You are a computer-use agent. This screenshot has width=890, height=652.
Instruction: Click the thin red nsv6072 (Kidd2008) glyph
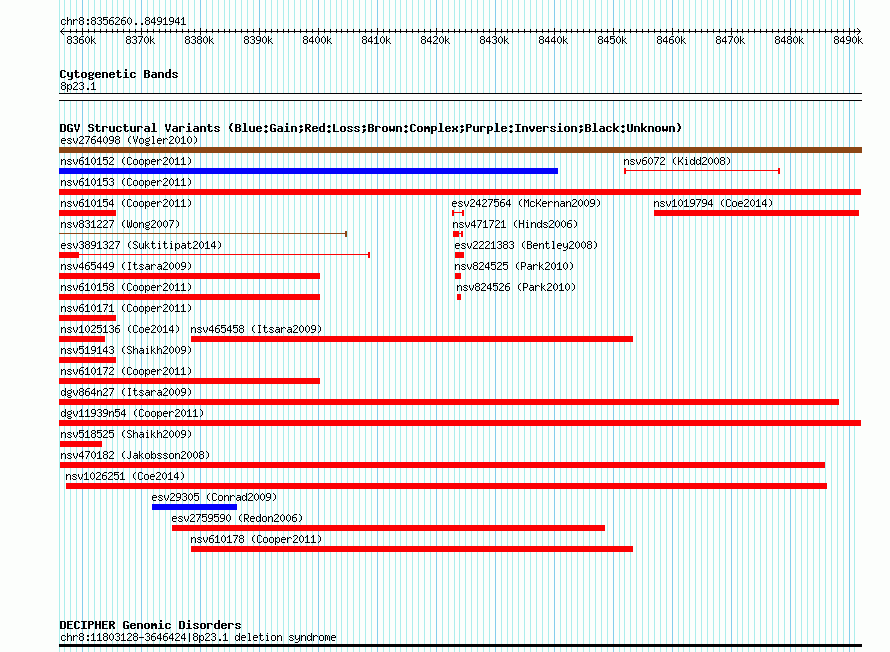702,171
